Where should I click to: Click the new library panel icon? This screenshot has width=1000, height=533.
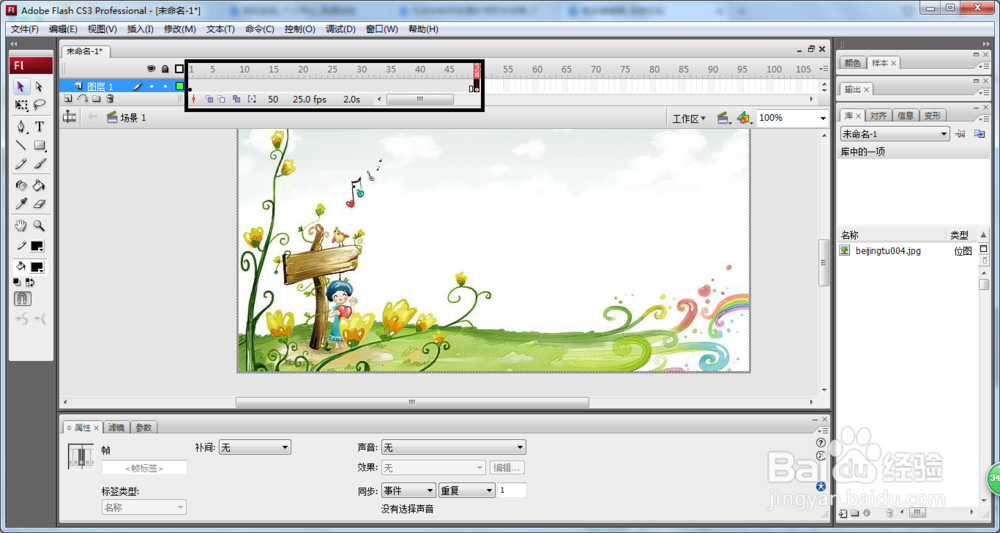pyautogui.click(x=978, y=133)
